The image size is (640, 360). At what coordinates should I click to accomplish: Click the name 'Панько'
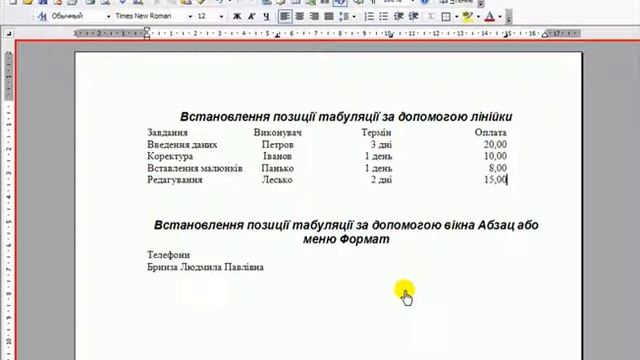278,168
